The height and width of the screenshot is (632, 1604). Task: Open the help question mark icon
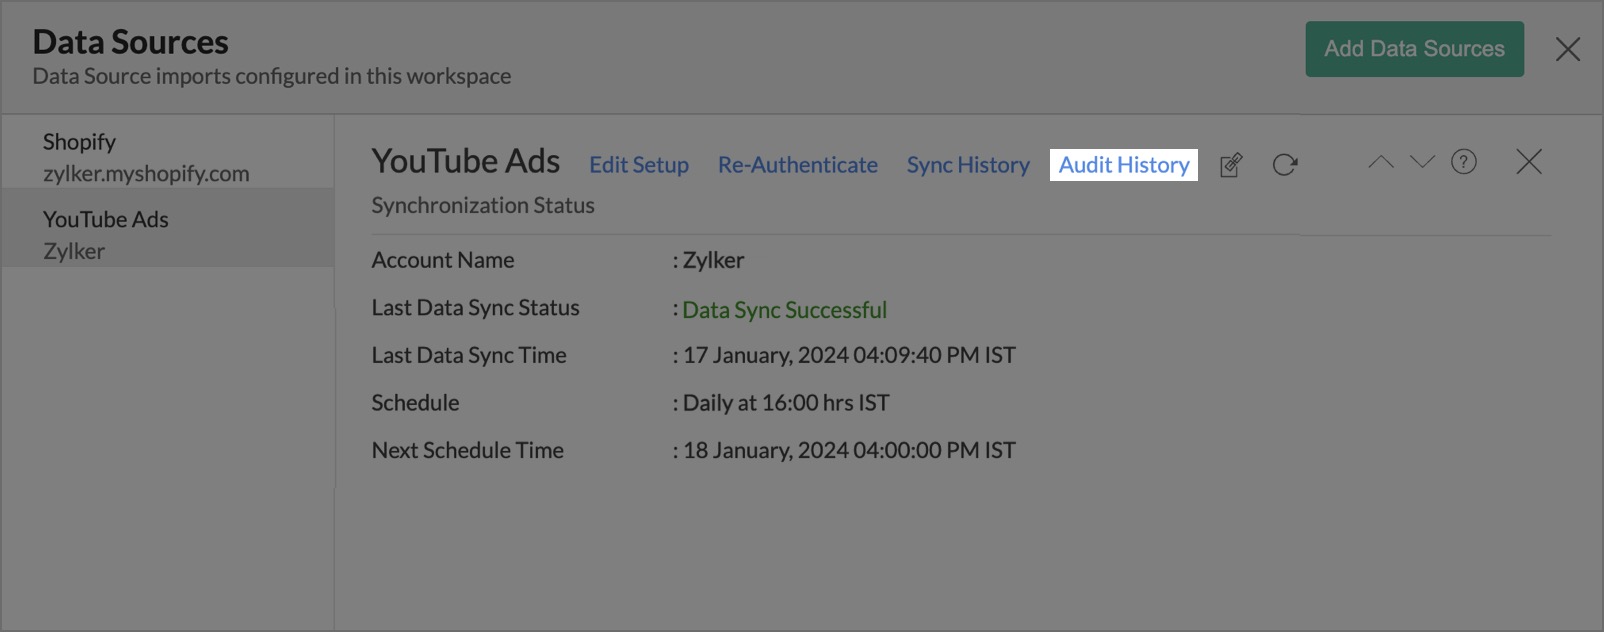pos(1464,162)
